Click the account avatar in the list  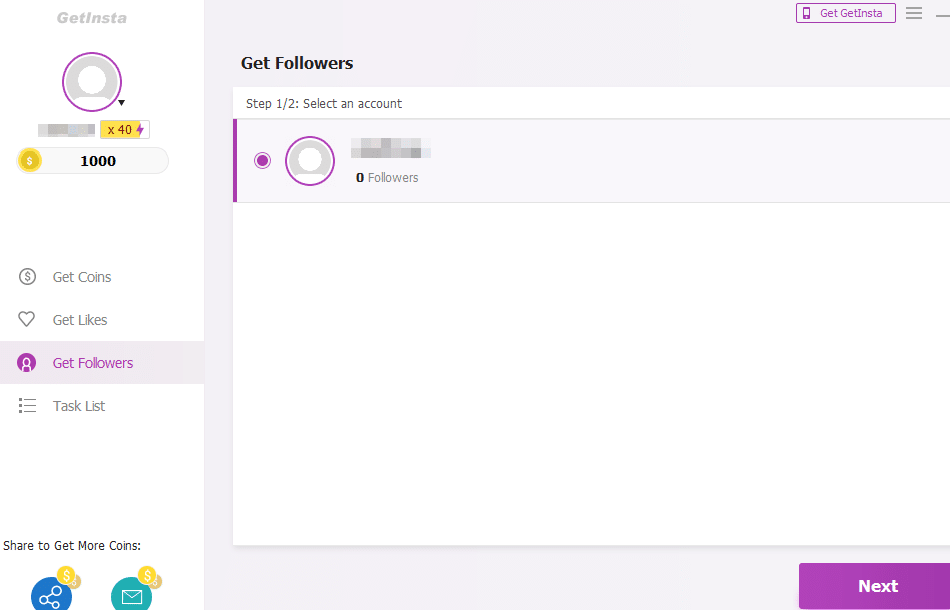pyautogui.click(x=310, y=161)
